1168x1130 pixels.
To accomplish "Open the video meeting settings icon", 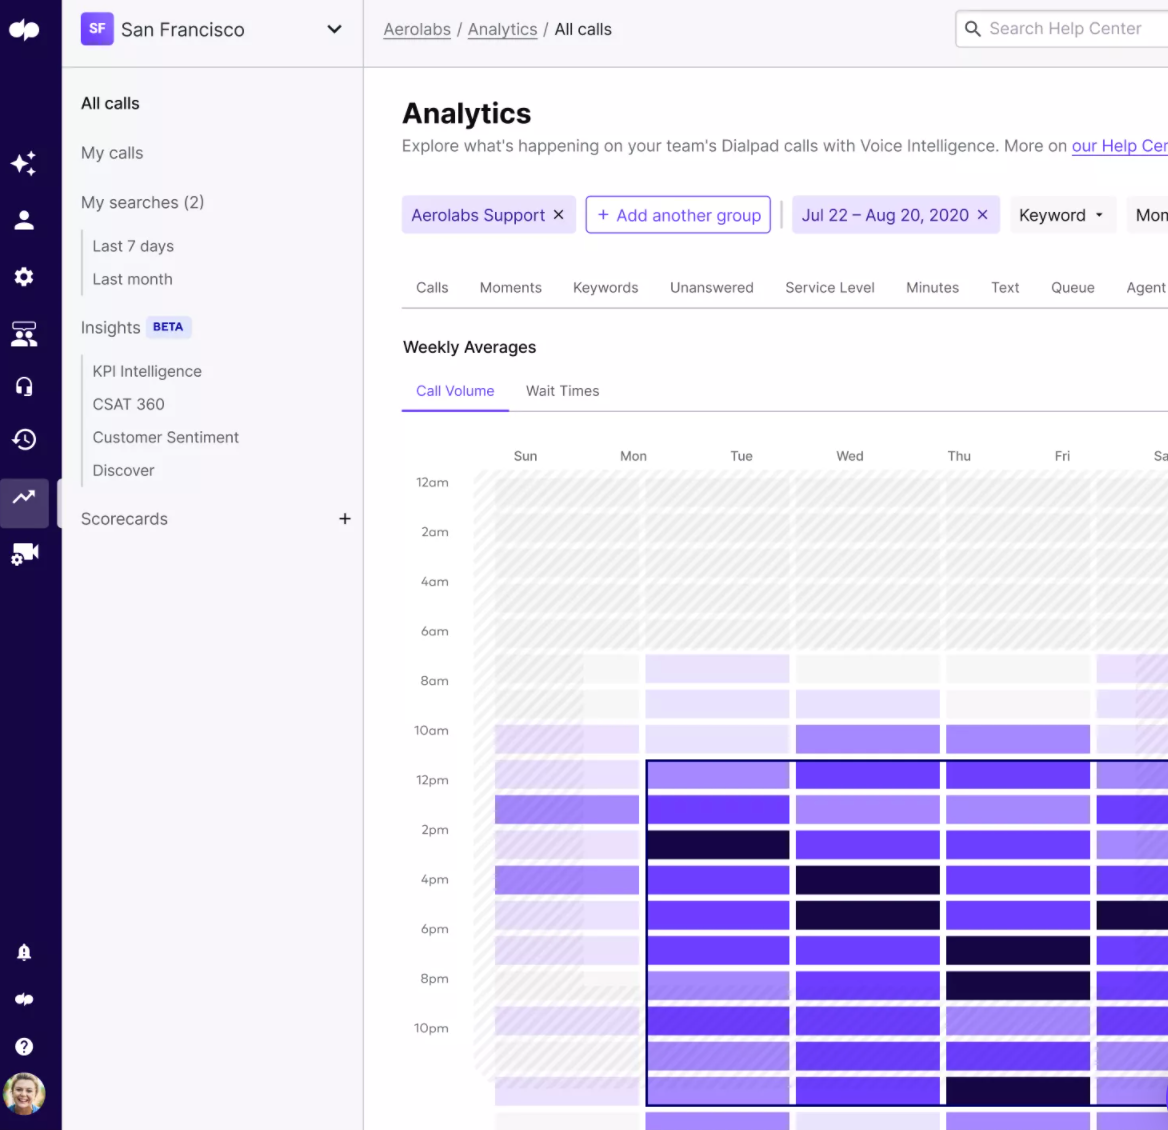I will 24,553.
